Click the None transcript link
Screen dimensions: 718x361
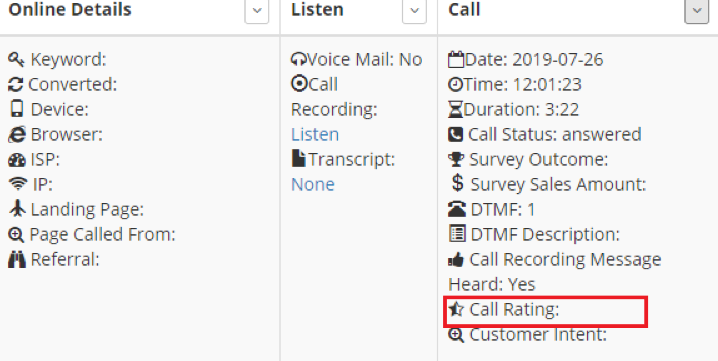[313, 184]
